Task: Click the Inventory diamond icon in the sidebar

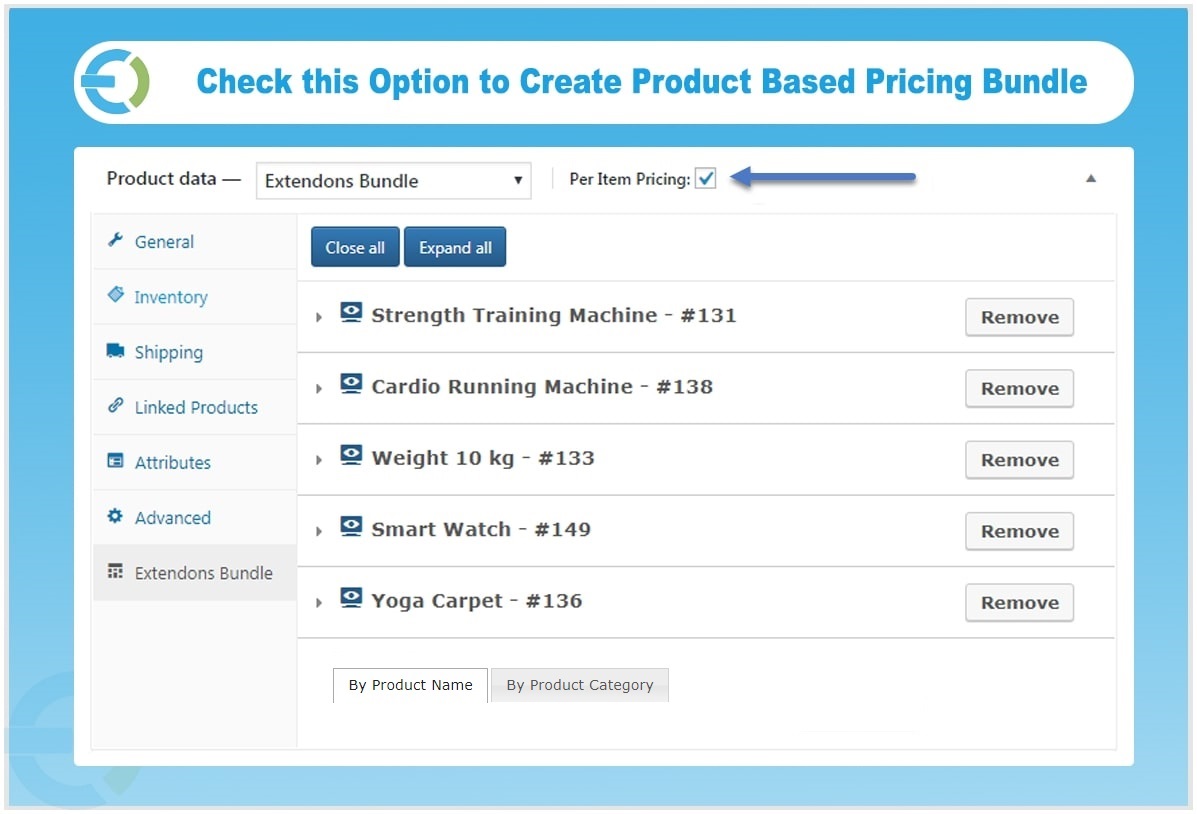Action: coord(115,296)
